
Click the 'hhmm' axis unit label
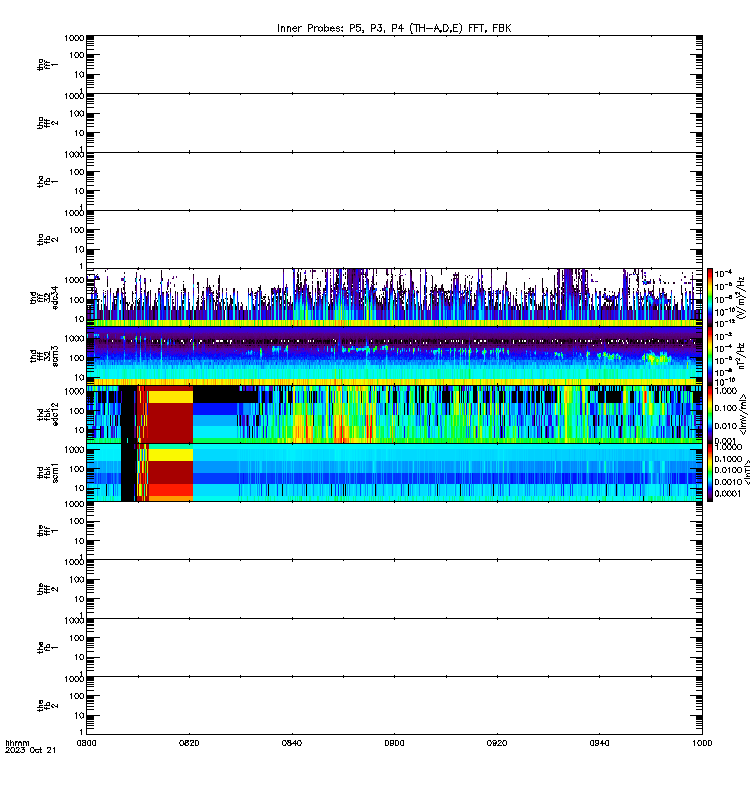(17, 743)
